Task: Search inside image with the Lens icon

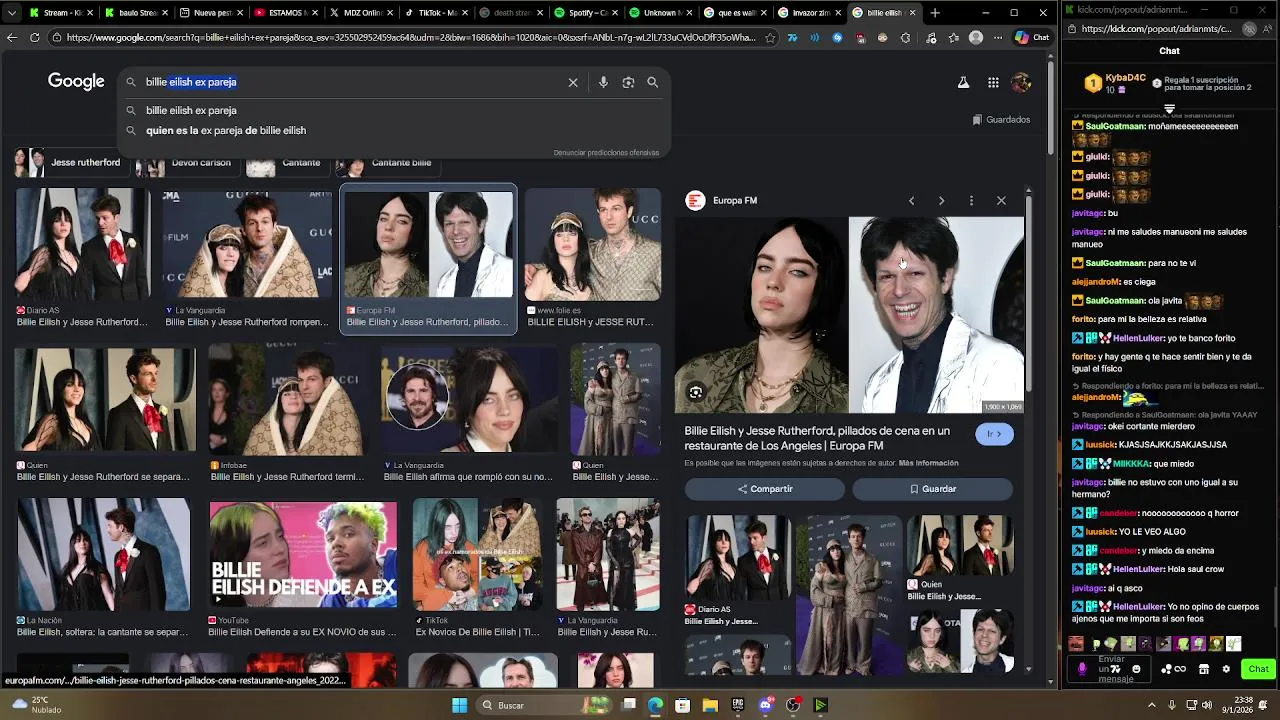Action: tap(696, 393)
